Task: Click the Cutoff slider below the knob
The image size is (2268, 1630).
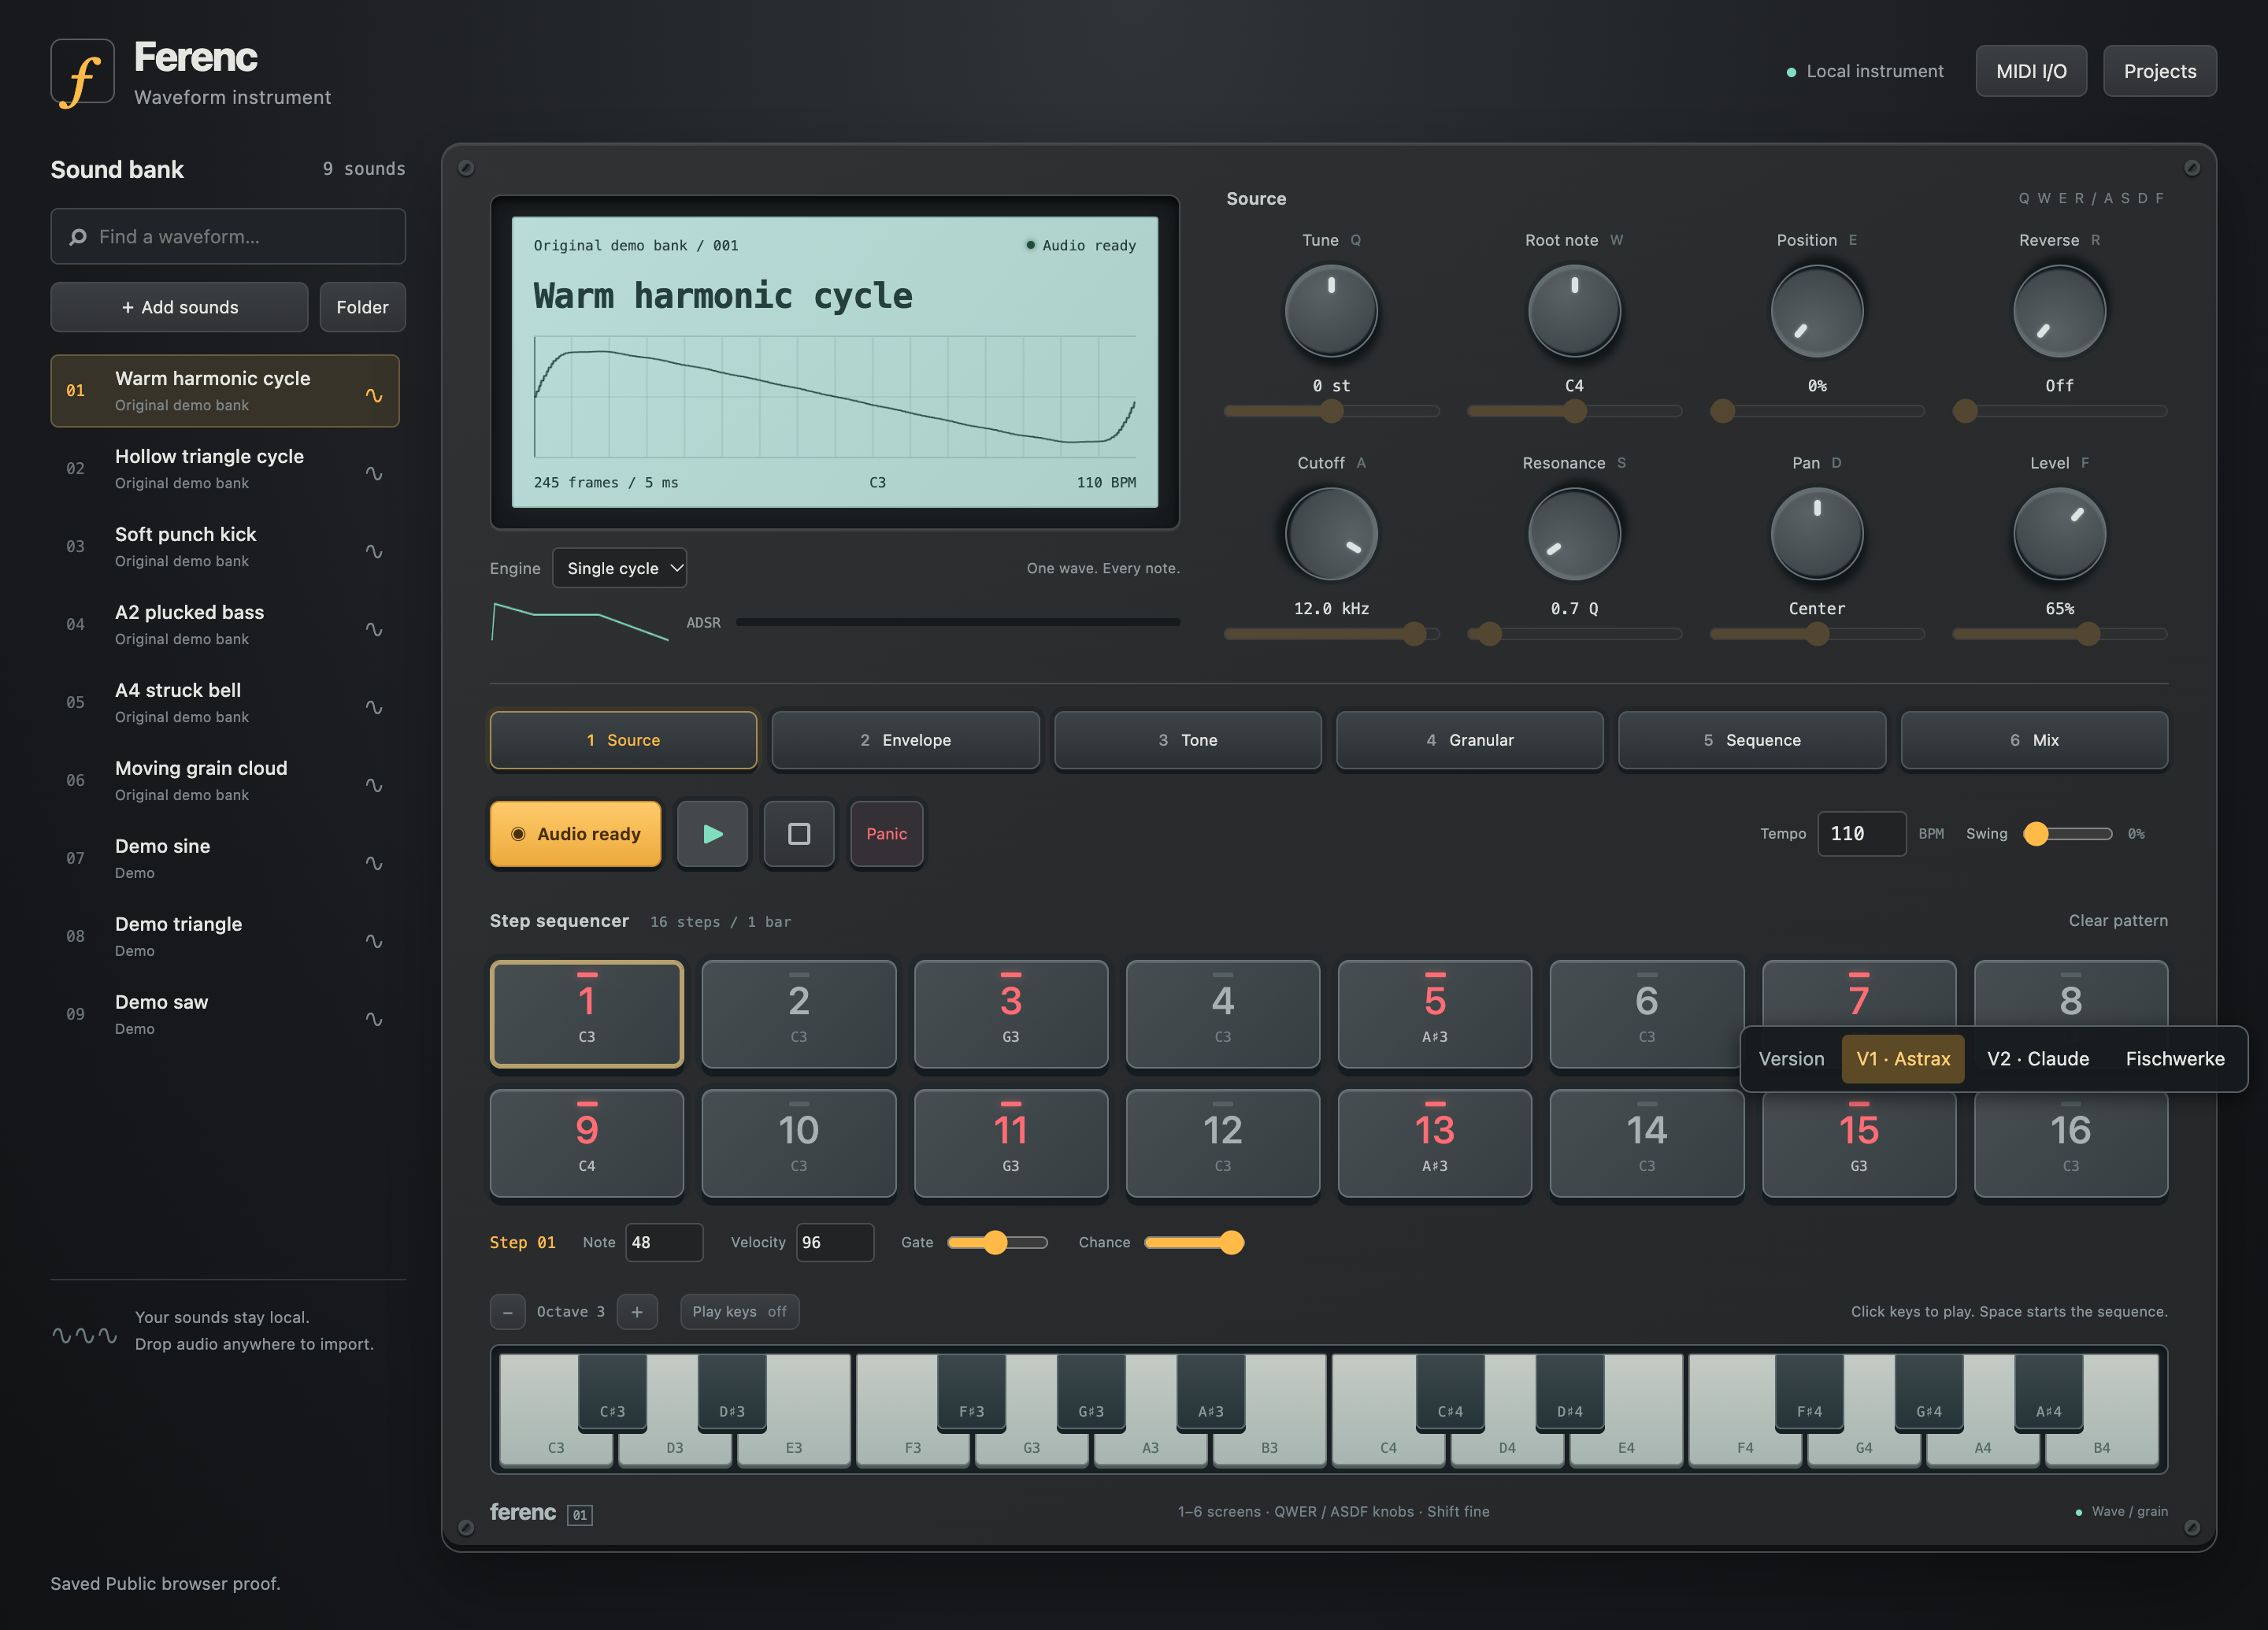Action: [1331, 633]
